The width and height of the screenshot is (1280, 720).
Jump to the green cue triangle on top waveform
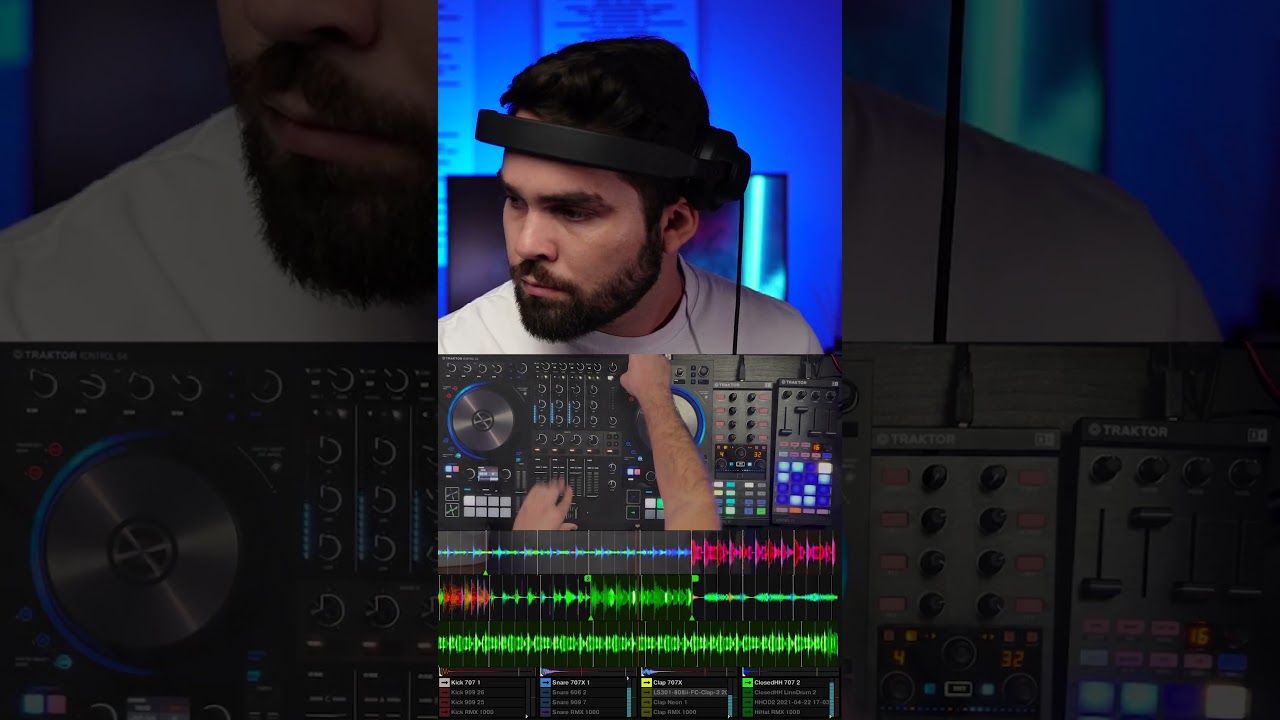486,572
